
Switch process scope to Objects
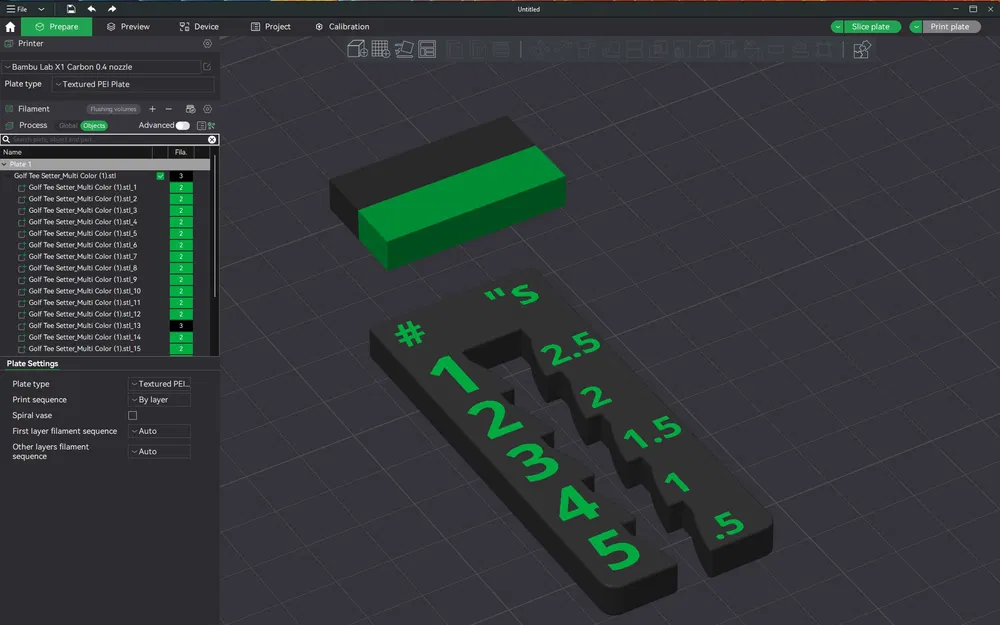click(94, 126)
